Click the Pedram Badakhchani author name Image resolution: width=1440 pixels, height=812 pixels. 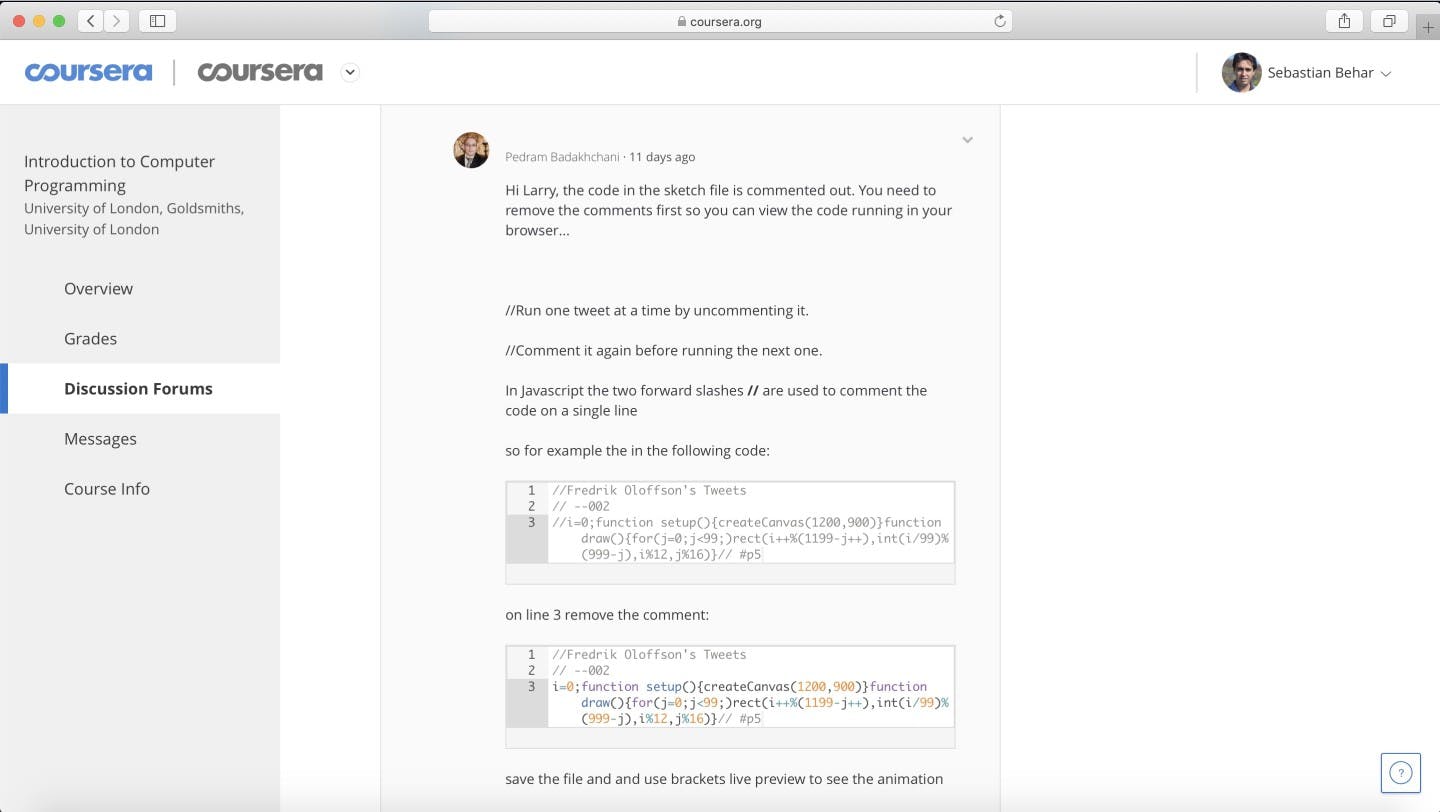tap(562, 157)
